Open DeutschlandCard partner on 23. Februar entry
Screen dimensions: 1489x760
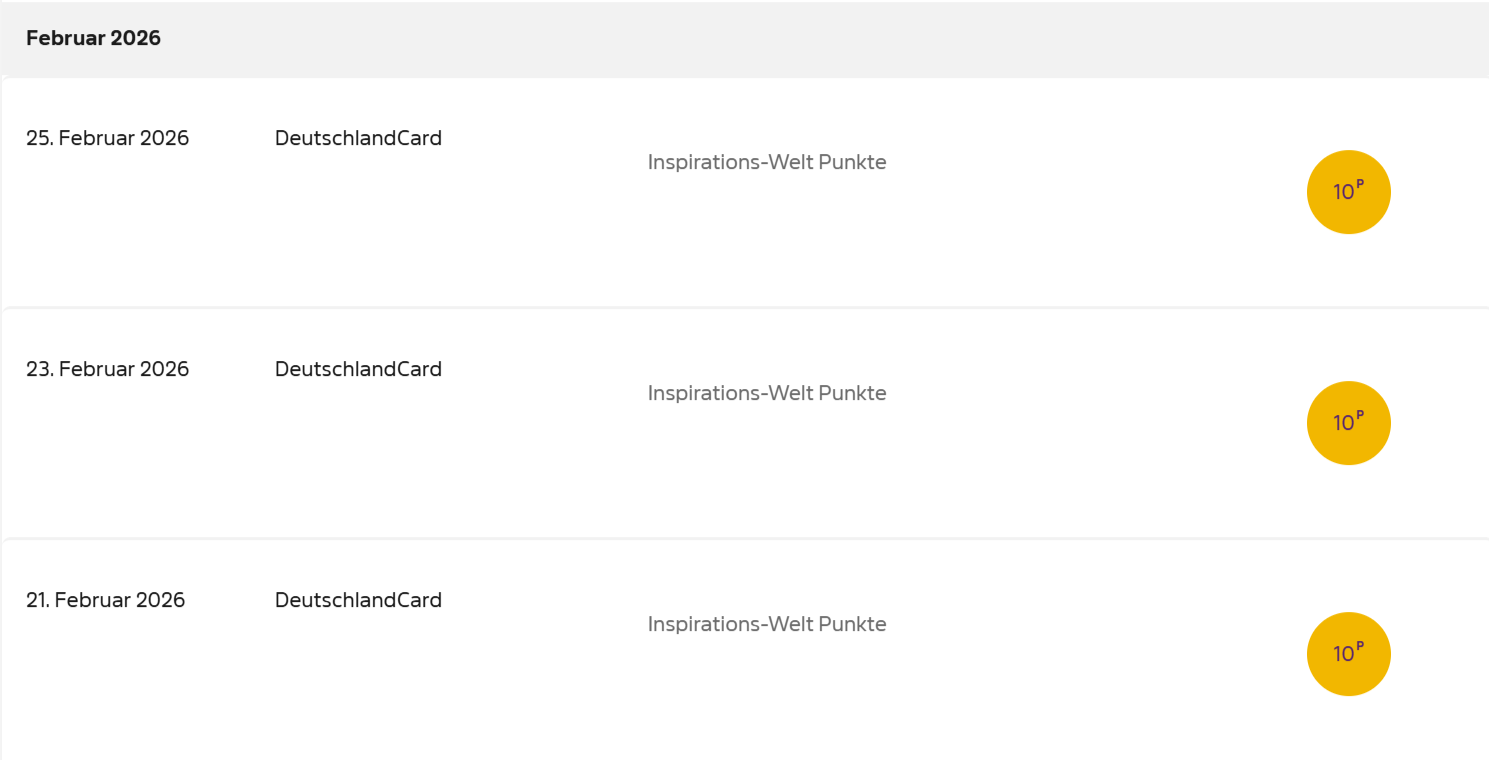[x=358, y=369]
